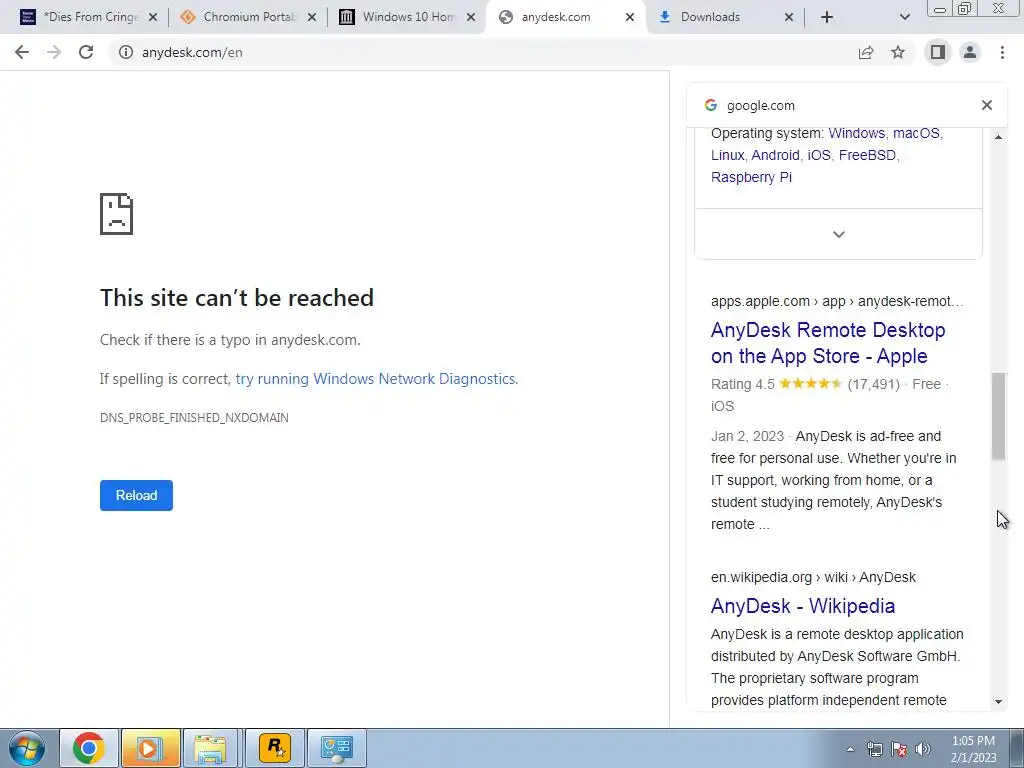Close the anydesk.com tab
Viewport: 1024px width, 768px height.
[x=630, y=17]
